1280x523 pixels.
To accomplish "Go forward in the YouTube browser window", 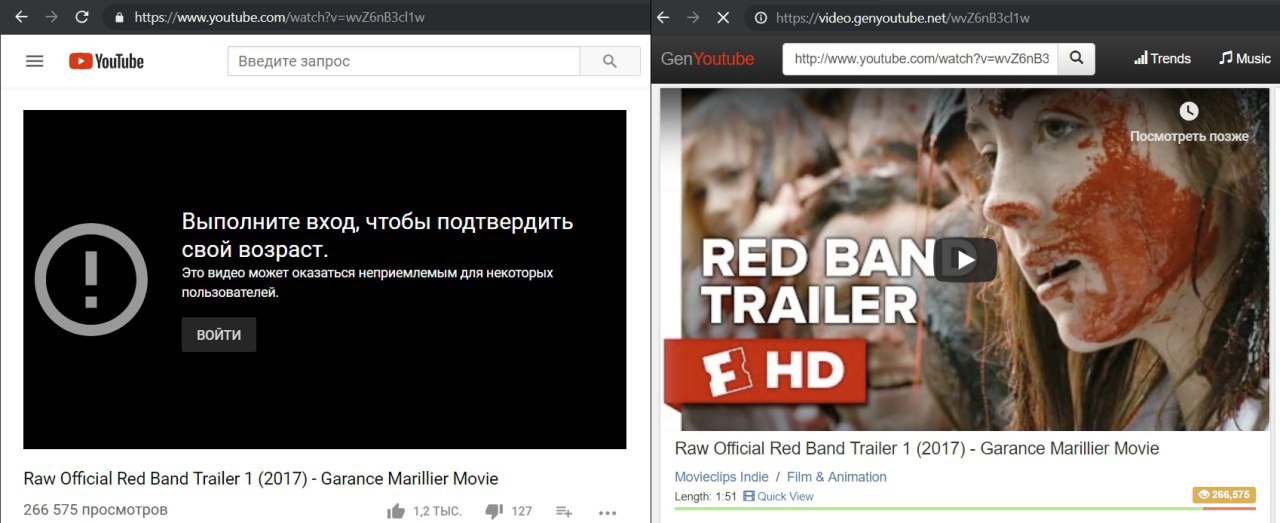I will click(x=52, y=17).
